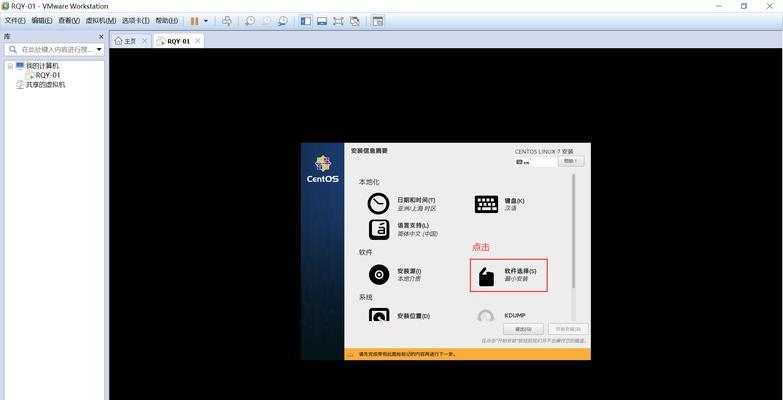Click the 退出(Q) button
Image resolution: width=783 pixels, height=400 pixels.
(x=523, y=329)
